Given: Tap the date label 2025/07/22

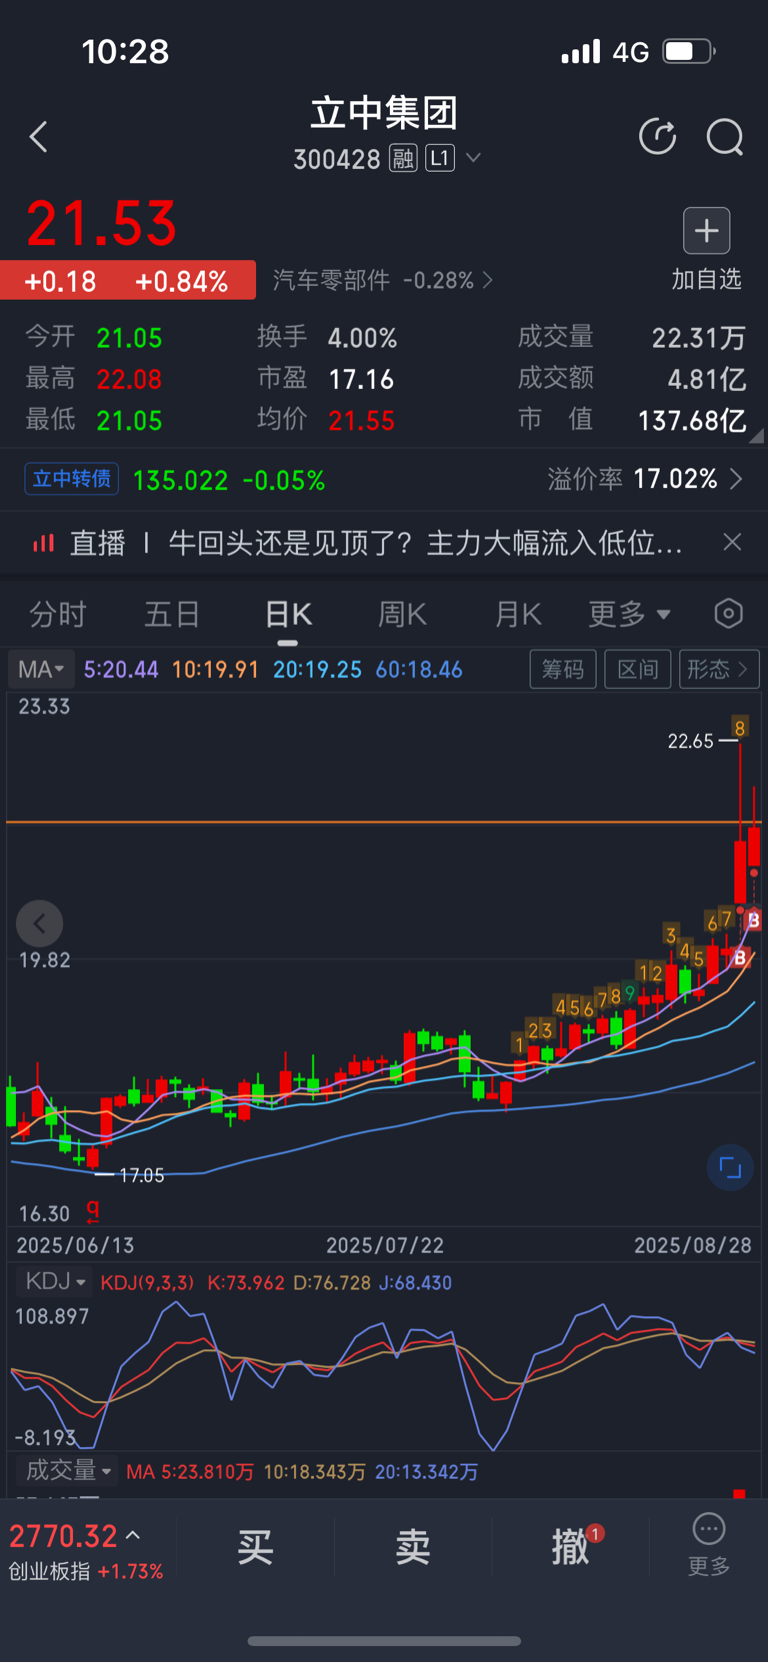Looking at the screenshot, I should (385, 1245).
